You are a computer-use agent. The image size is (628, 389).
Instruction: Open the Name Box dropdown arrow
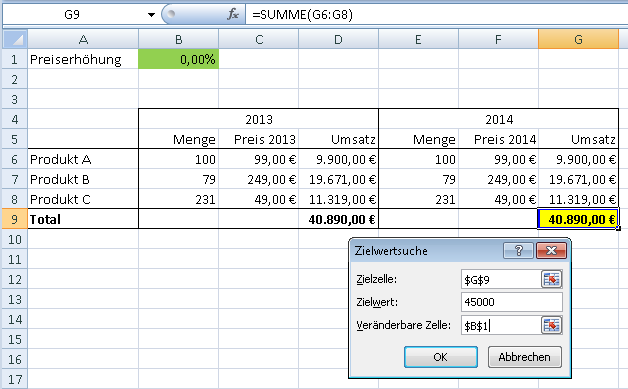(151, 15)
